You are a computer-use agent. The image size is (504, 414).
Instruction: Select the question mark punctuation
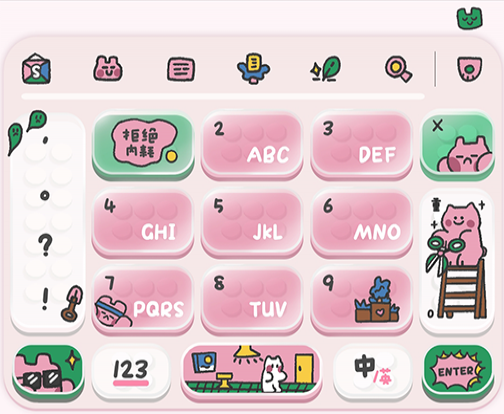tap(45, 245)
